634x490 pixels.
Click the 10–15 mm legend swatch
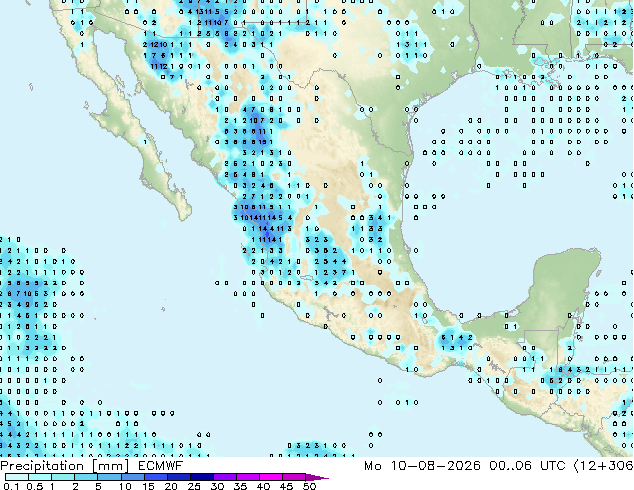click(x=132, y=477)
